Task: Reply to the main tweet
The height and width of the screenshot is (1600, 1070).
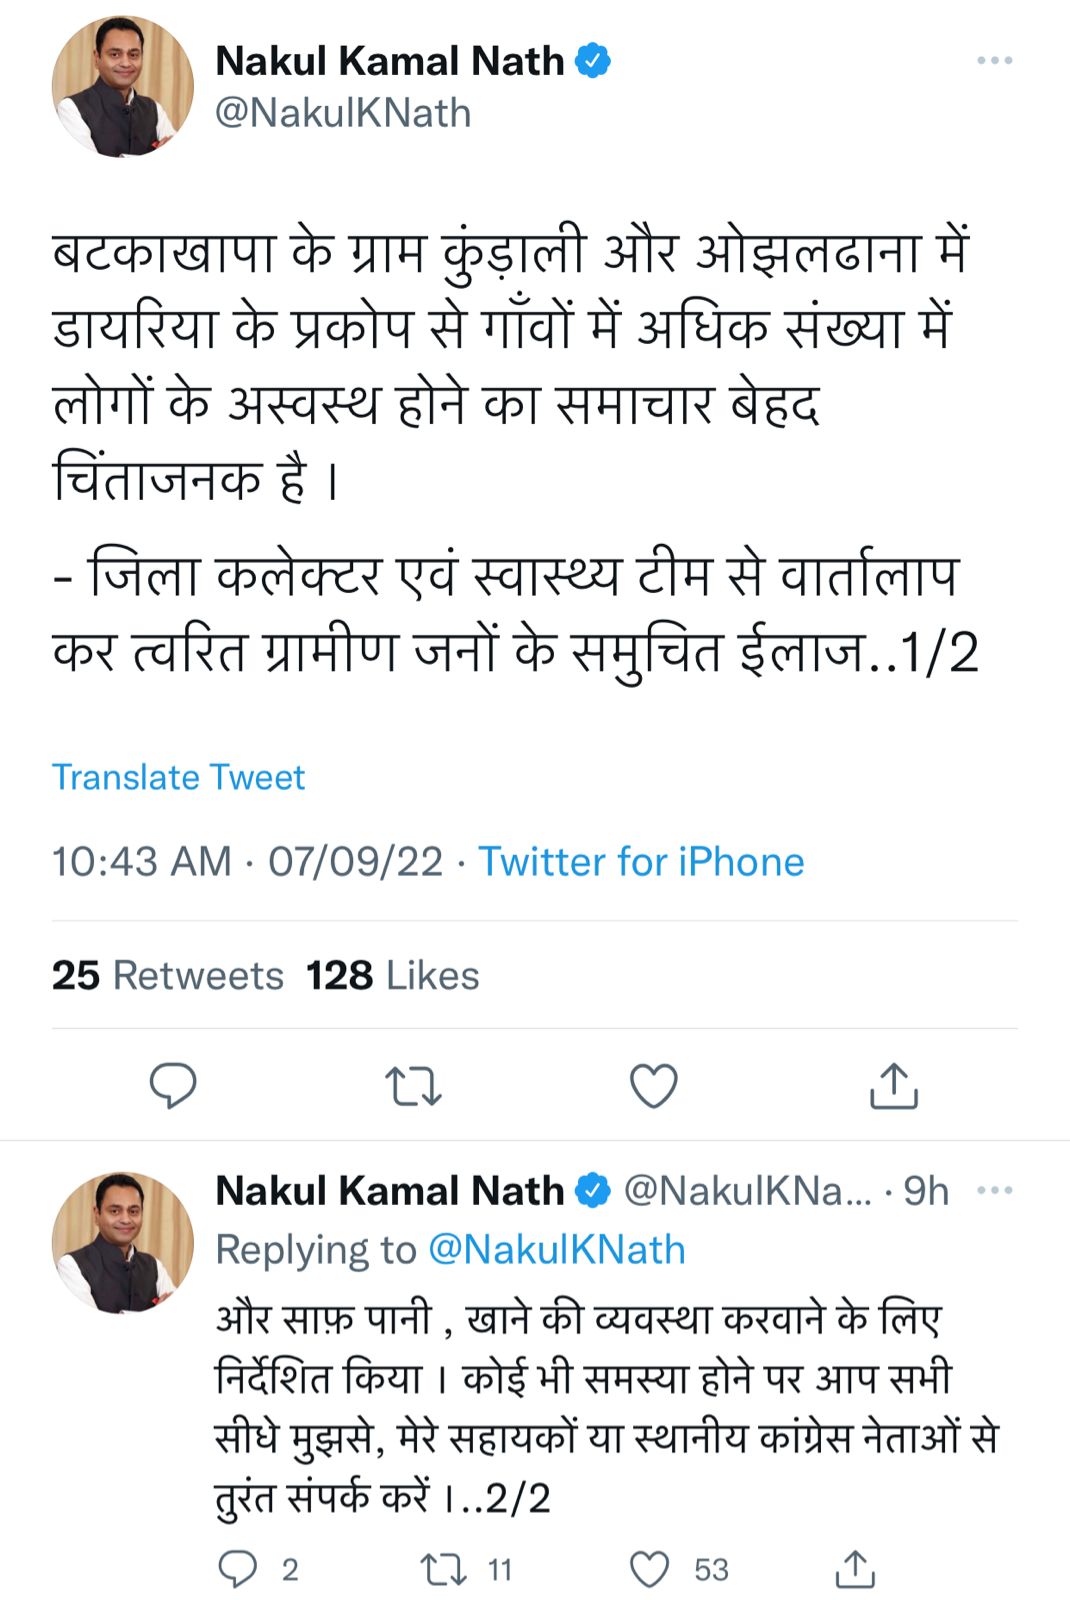Action: pos(173,1086)
